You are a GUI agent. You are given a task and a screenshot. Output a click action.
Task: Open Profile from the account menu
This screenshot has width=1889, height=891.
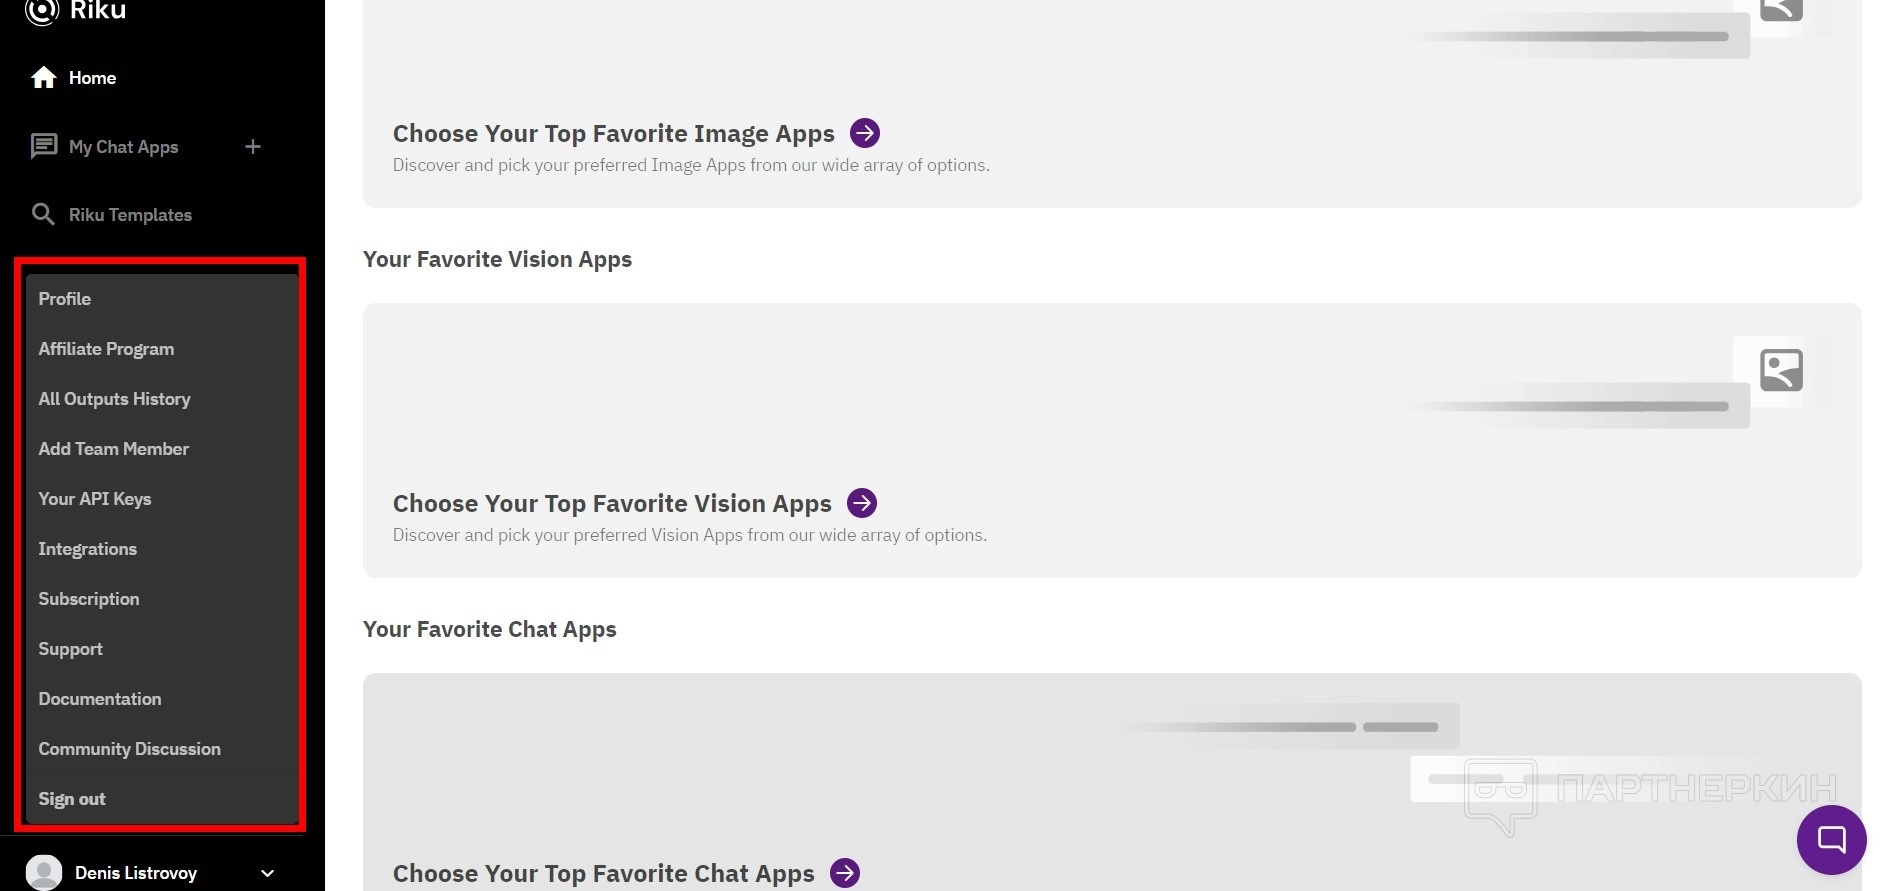65,299
